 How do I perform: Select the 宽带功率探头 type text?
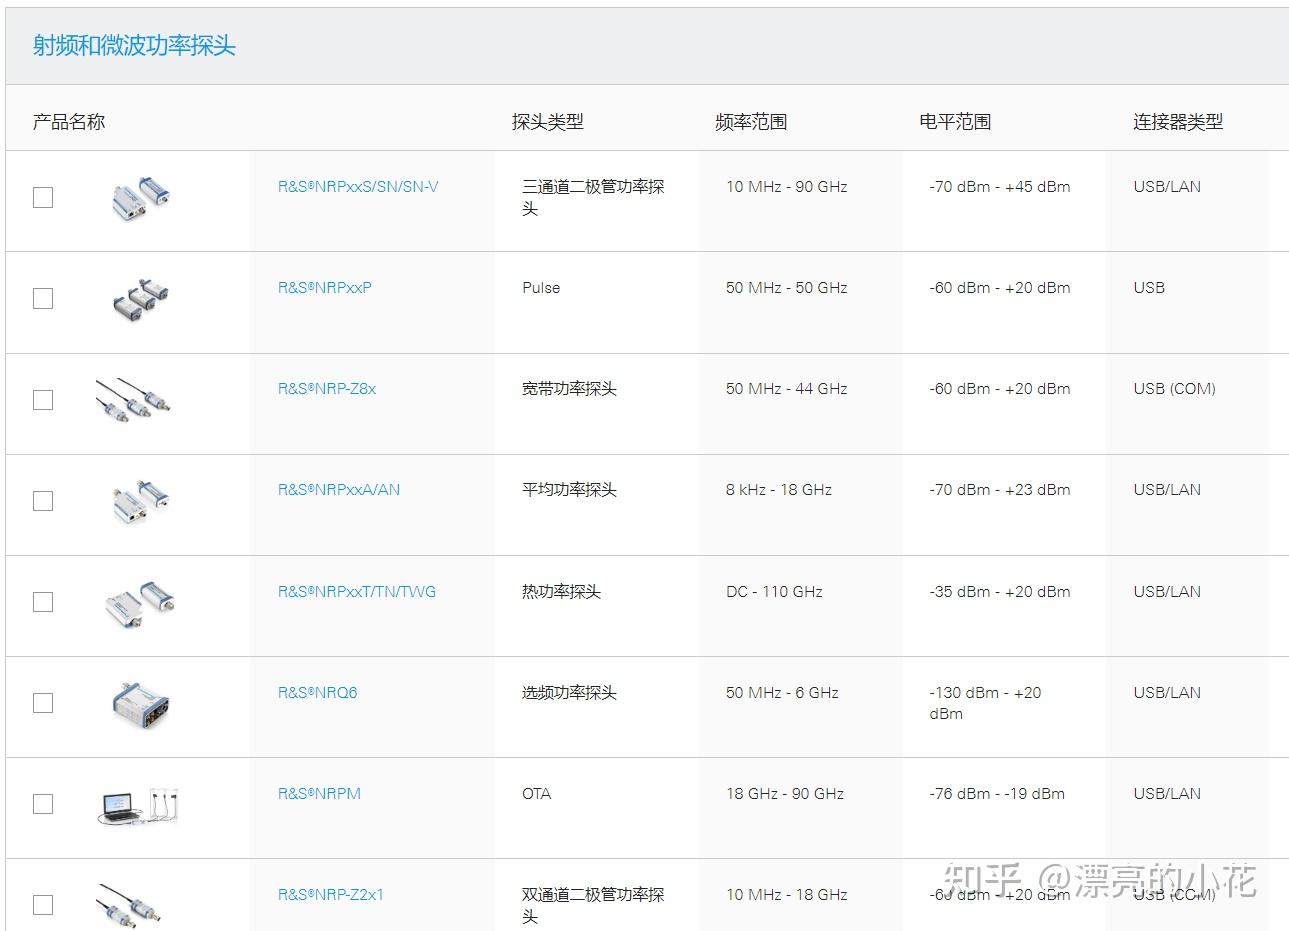(x=569, y=389)
